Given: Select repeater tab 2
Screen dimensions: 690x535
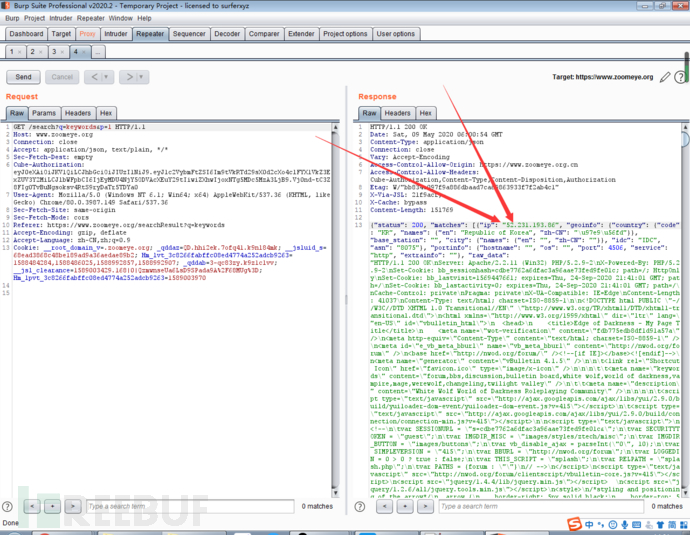Looking at the screenshot, I should coord(32,52).
